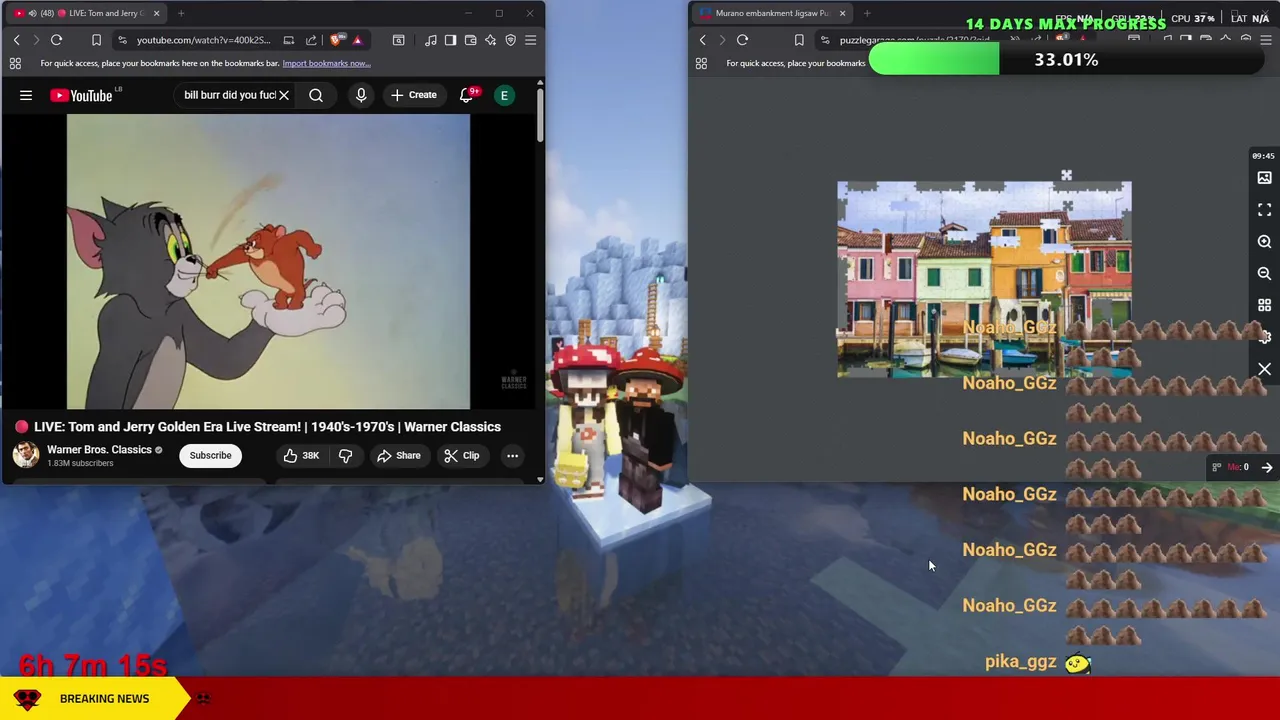Go to YouTube home via logo
Screen dimensions: 1280x720
[81, 95]
